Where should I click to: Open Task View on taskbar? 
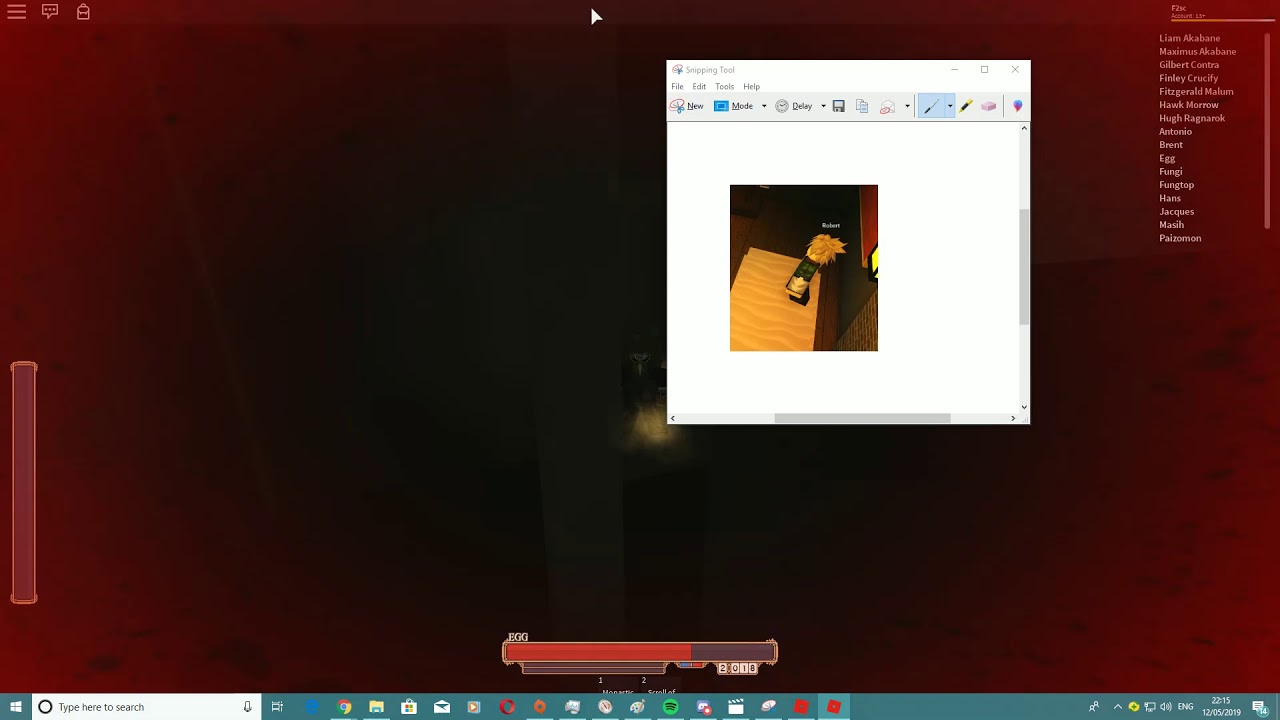coord(277,707)
